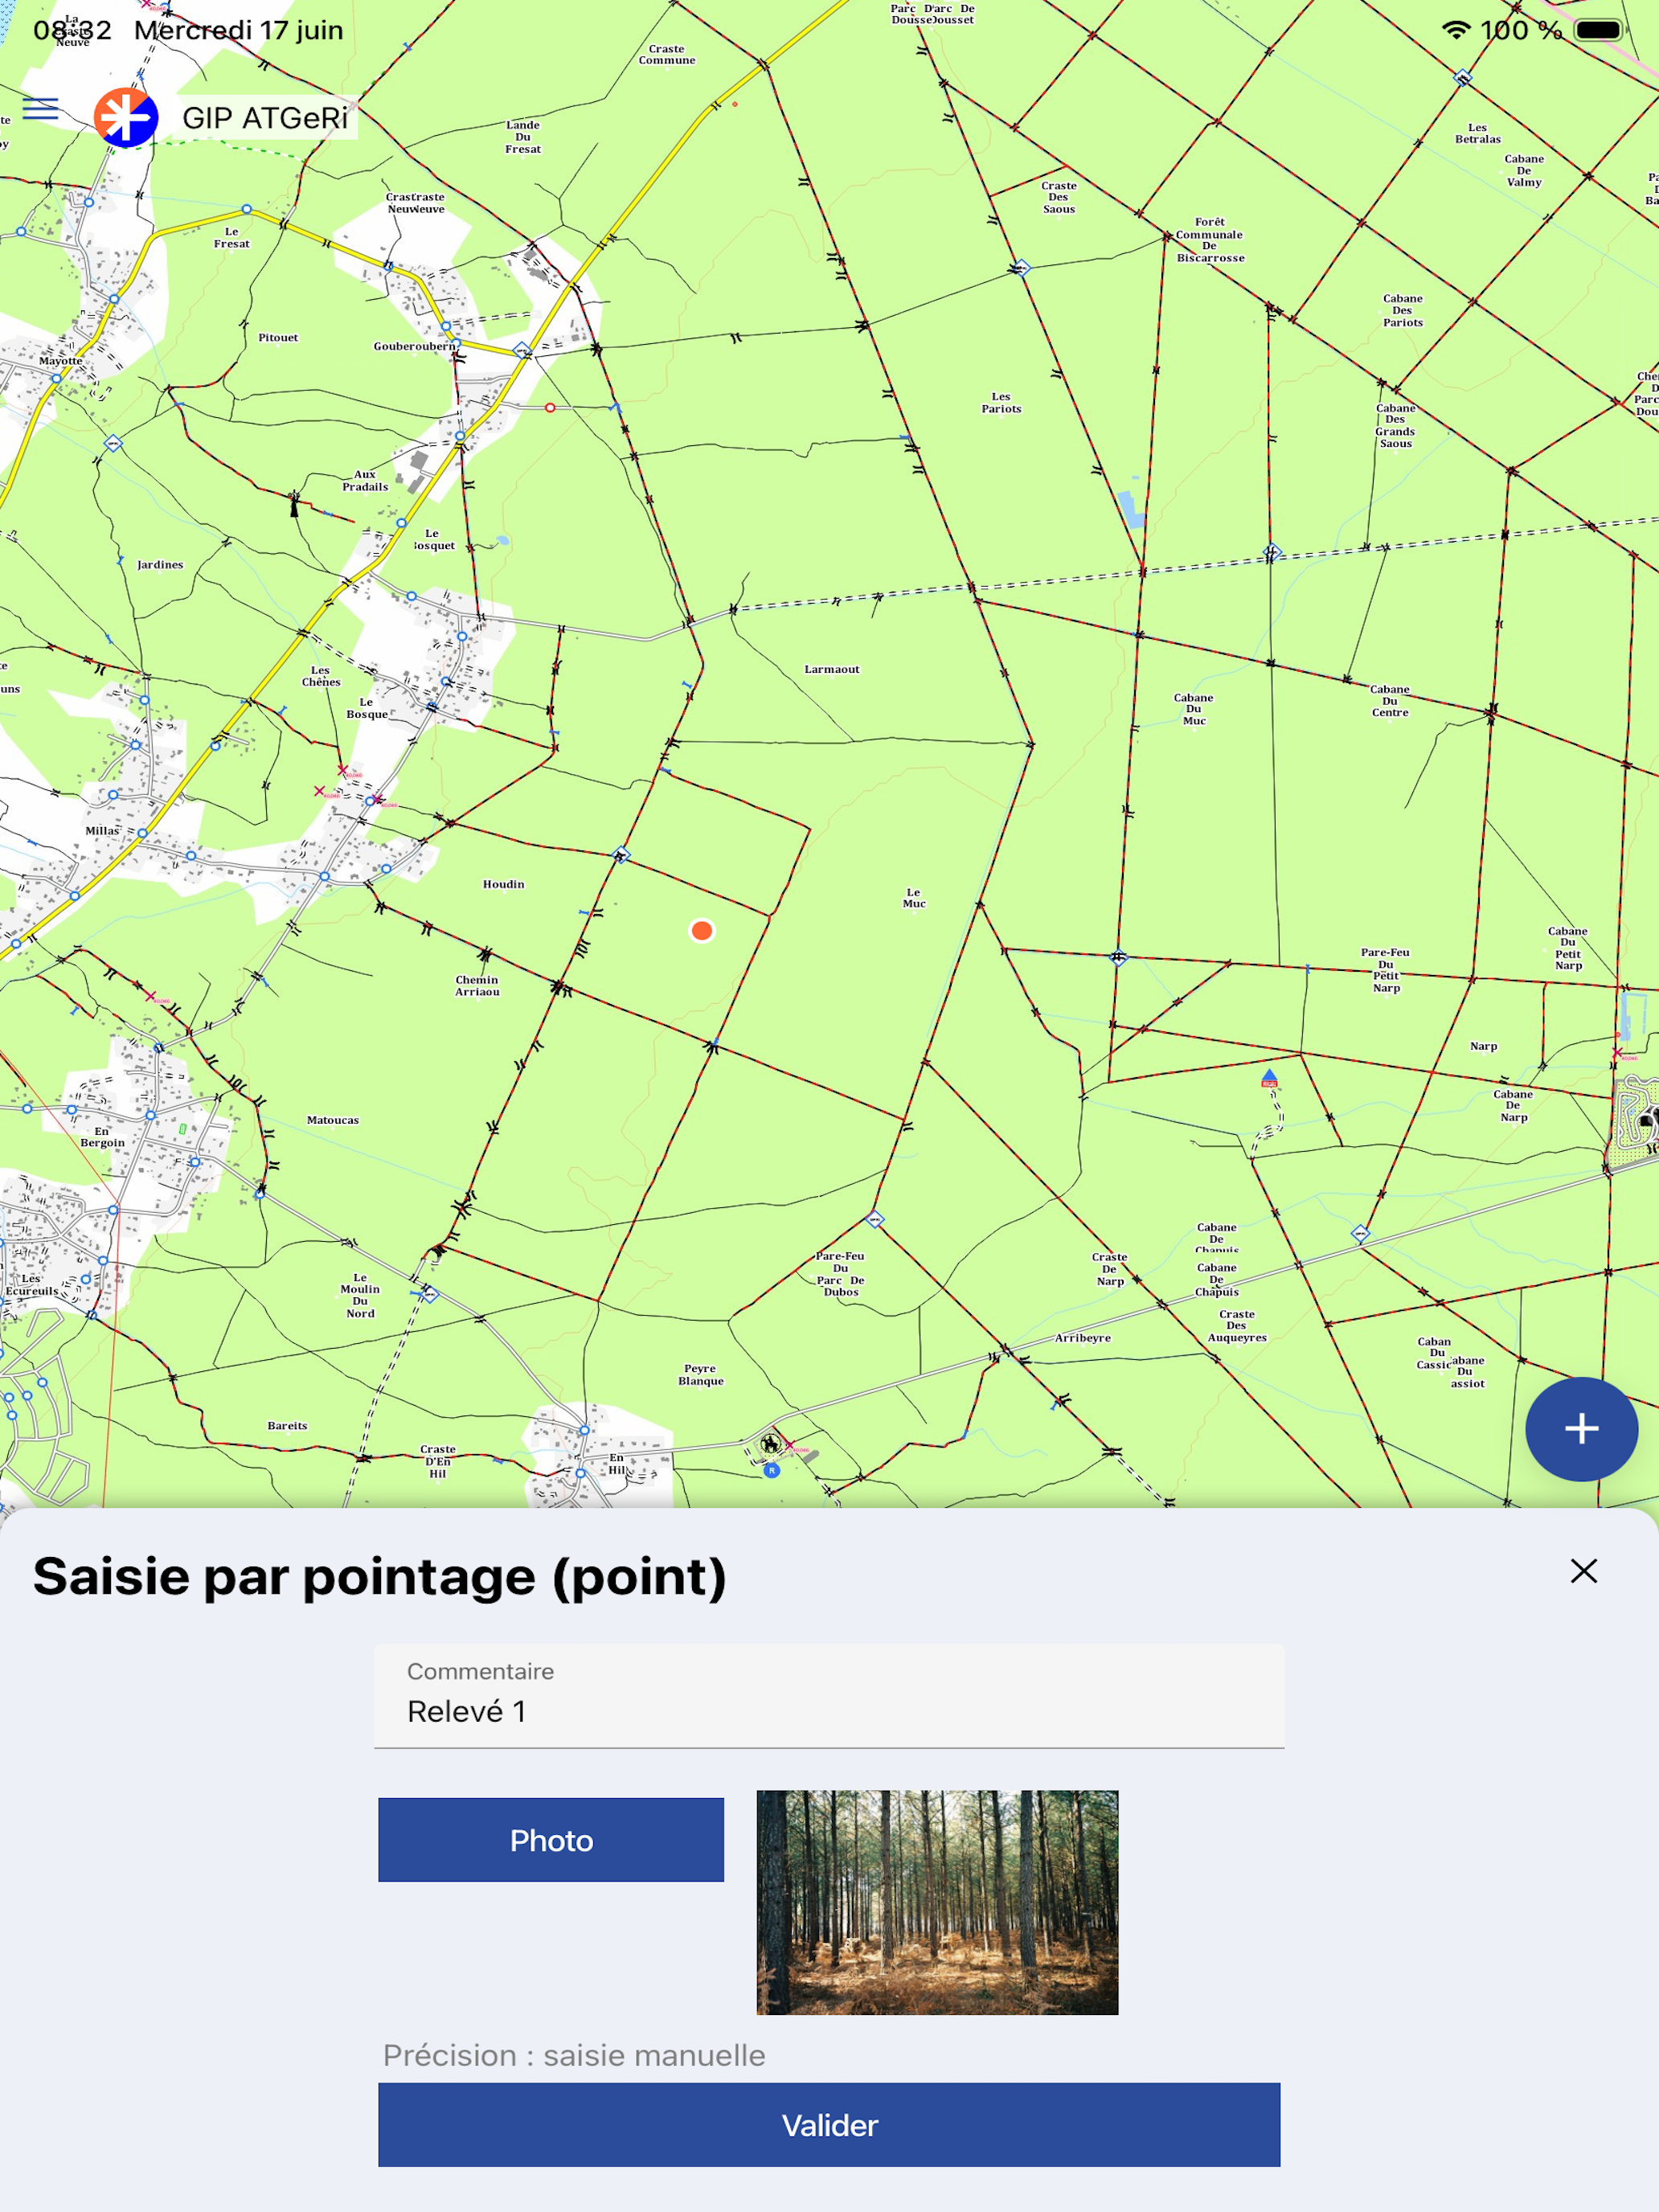
Task: Tap the Photo button
Action: (551, 1840)
